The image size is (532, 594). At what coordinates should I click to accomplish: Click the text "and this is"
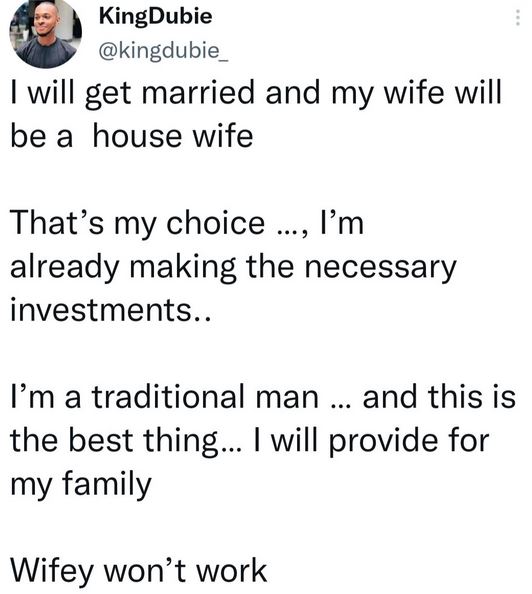click(x=439, y=397)
